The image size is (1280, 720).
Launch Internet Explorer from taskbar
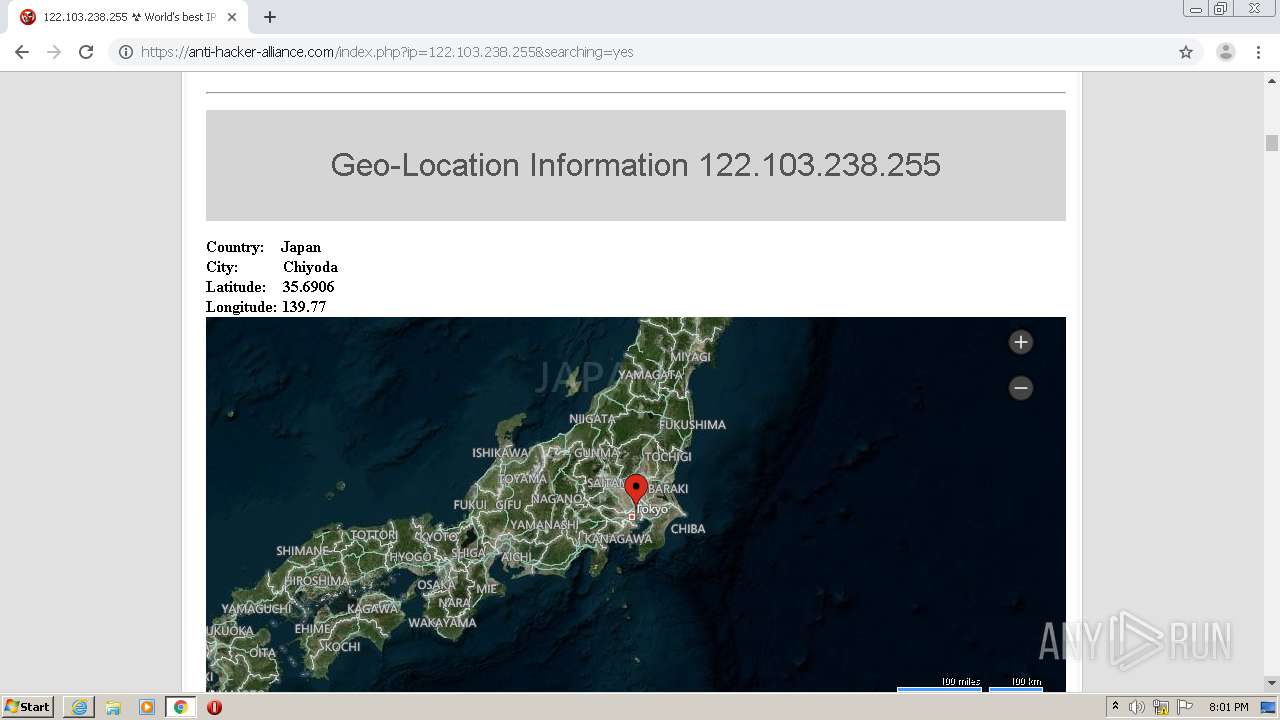click(79, 707)
